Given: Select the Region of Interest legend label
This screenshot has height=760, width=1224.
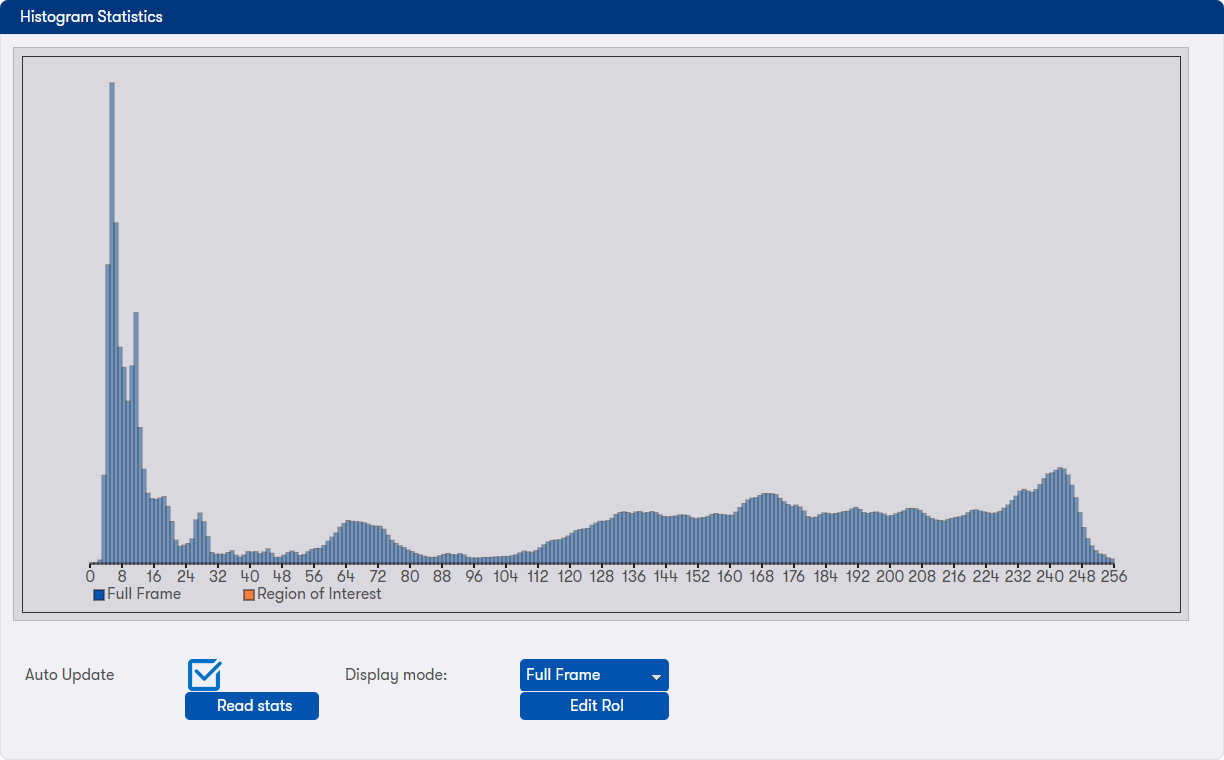Looking at the screenshot, I should pyautogui.click(x=319, y=594).
